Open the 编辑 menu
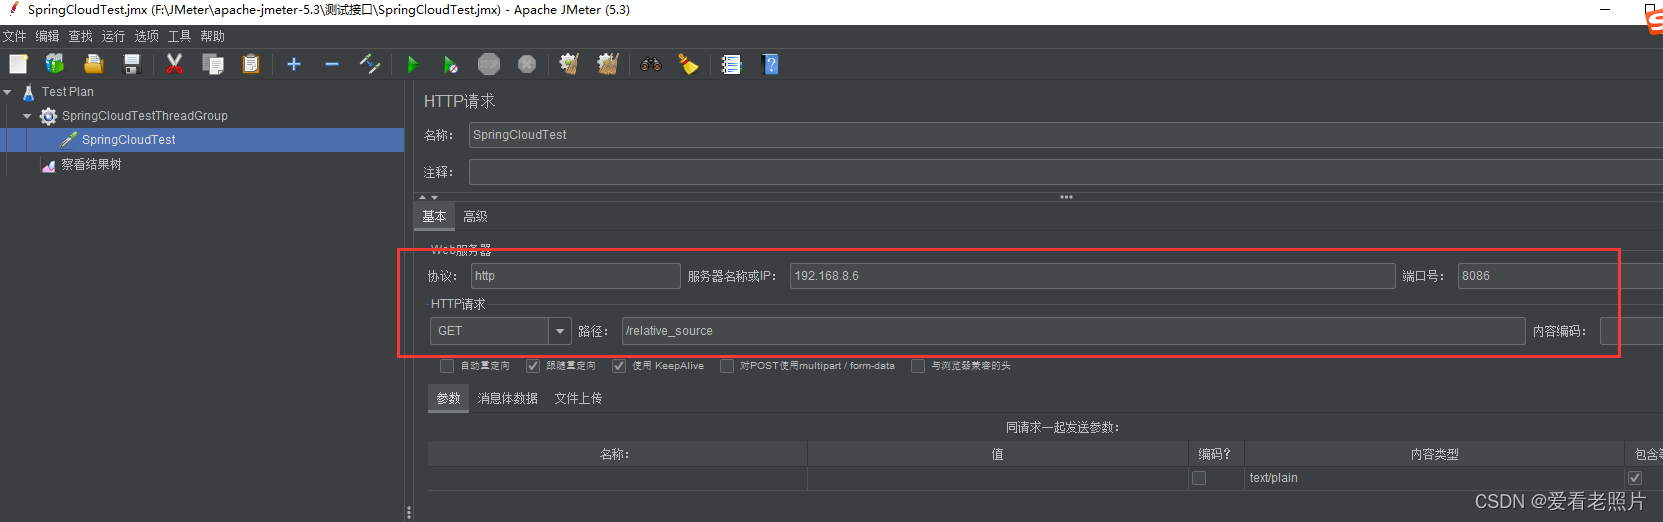Viewport: 1663px width, 522px height. [47, 36]
